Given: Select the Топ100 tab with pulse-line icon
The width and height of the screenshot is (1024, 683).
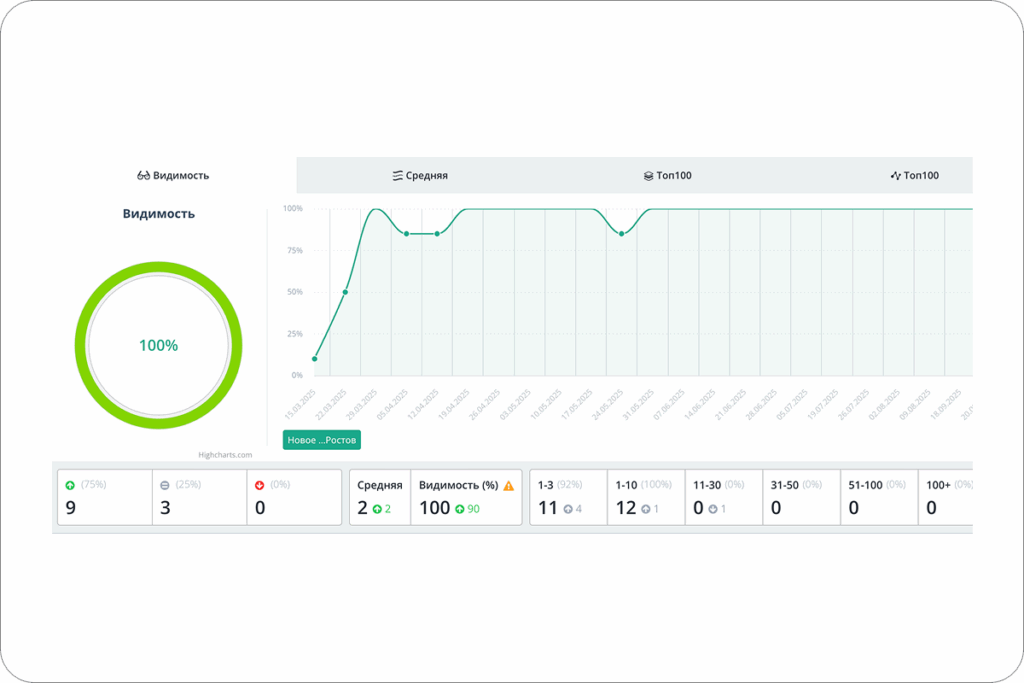Looking at the screenshot, I should pyautogui.click(x=914, y=175).
